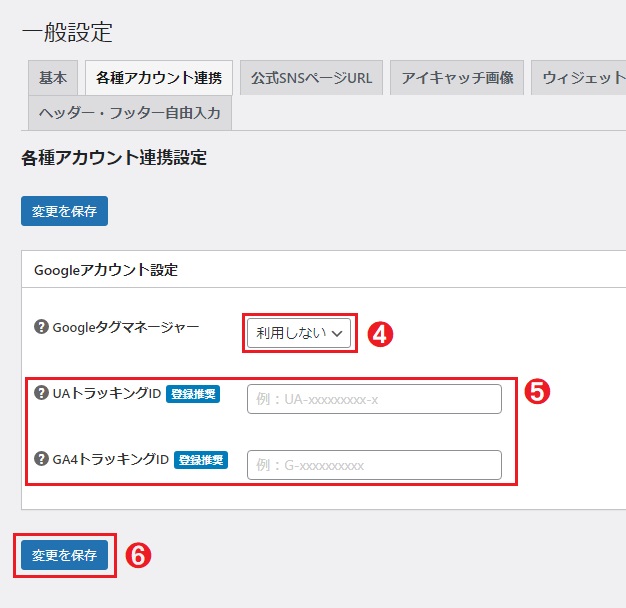Screen dimensions: 626x608
Task: Click the Googleアカウント設定 section header
Action: click(x=106, y=270)
